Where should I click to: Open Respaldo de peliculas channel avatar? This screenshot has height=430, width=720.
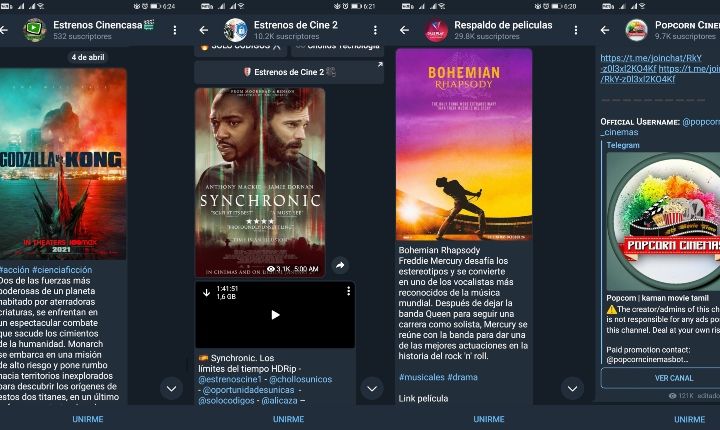(x=437, y=30)
